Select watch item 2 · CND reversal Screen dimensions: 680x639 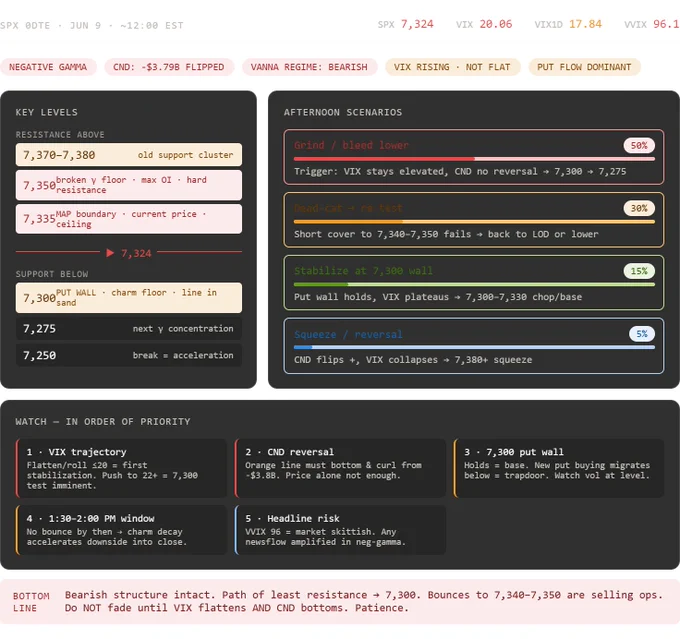340,468
